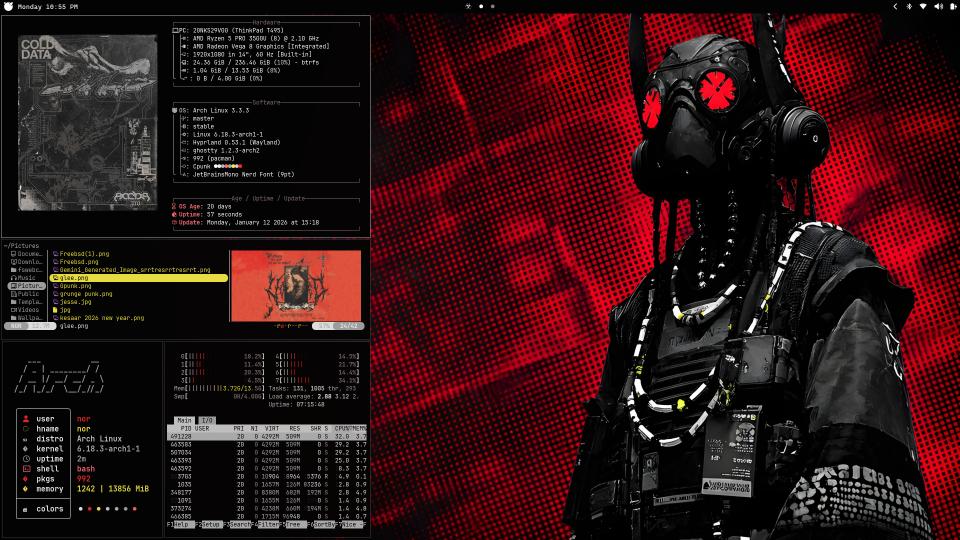The image size is (960, 540).
Task: Click the volume speaker icon
Action: click(938, 6)
